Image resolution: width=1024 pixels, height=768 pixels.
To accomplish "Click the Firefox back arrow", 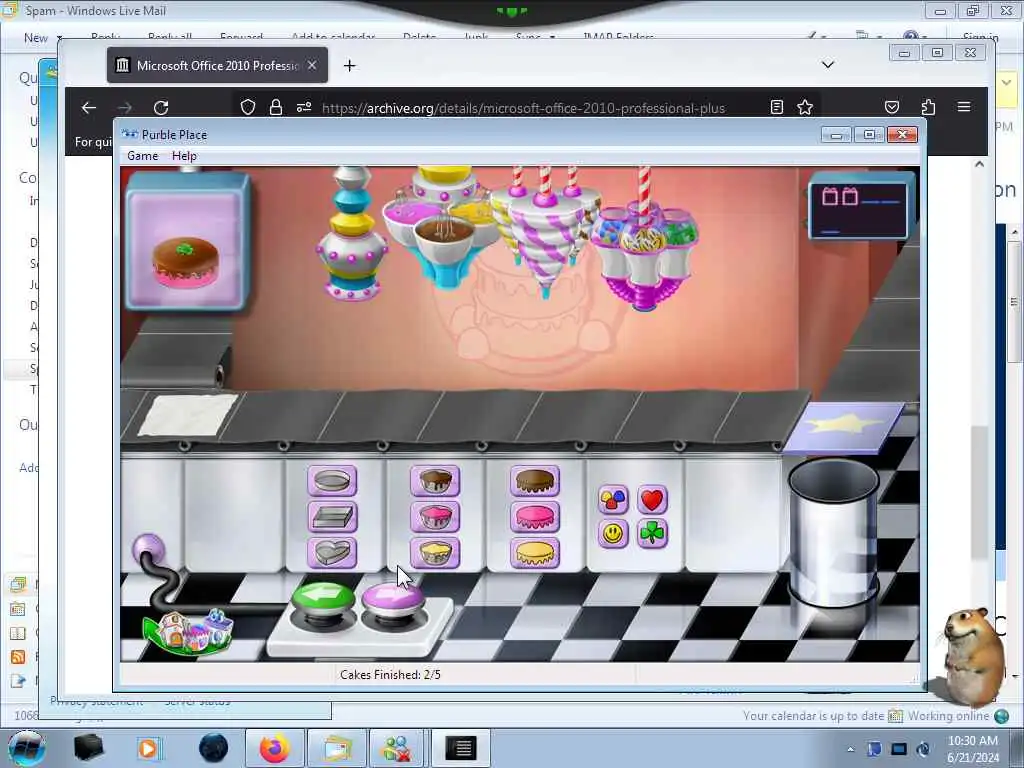I will click(x=89, y=108).
